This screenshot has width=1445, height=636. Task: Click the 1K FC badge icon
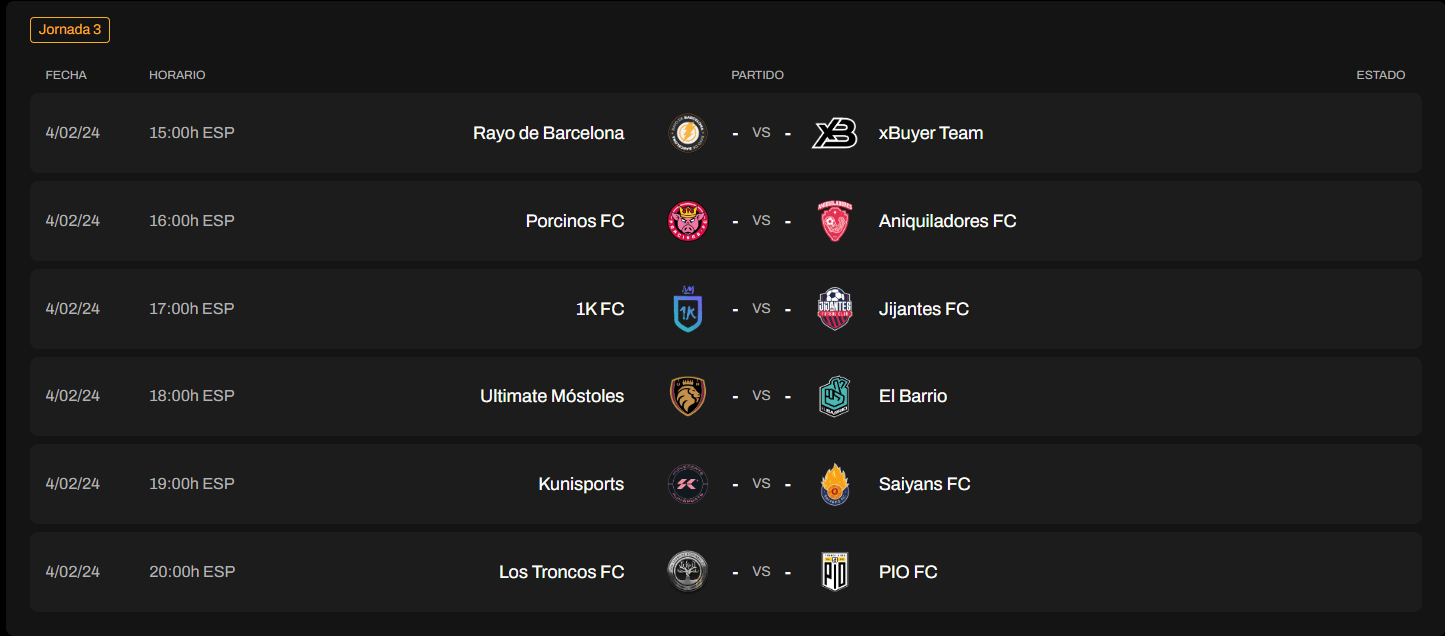(688, 308)
